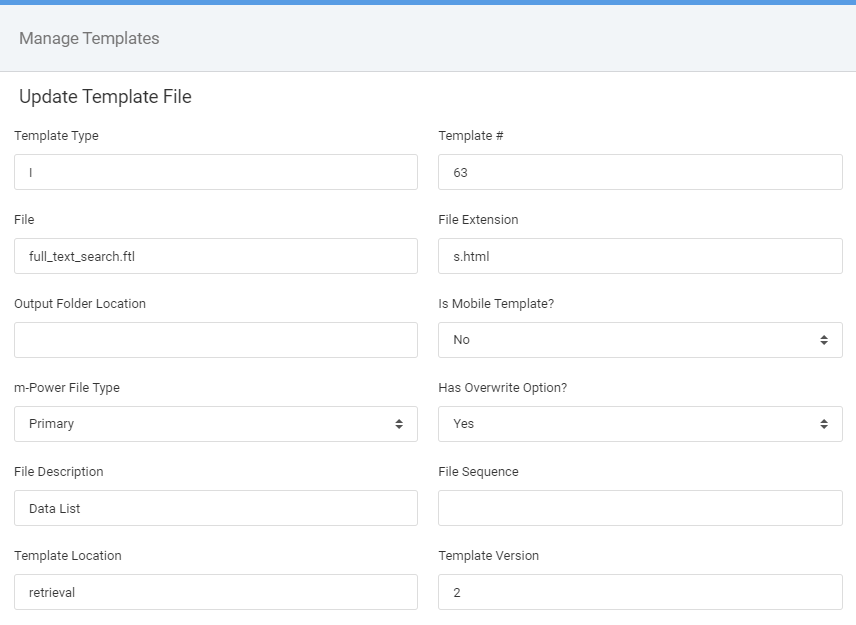This screenshot has width=856, height=625.
Task: Click the Has Overwrite Option? label
Action: pos(502,388)
